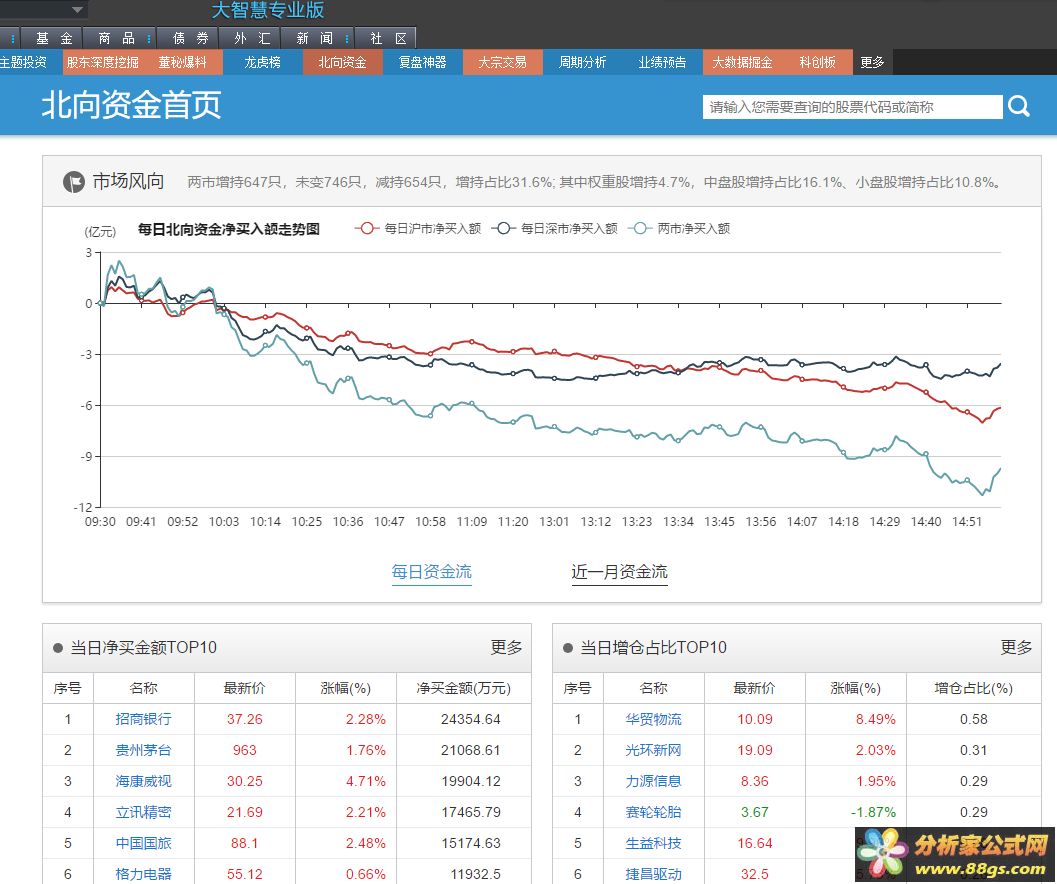Screen dimensions: 1057x884
Task: Open stock 生益科技
Action: click(653, 843)
